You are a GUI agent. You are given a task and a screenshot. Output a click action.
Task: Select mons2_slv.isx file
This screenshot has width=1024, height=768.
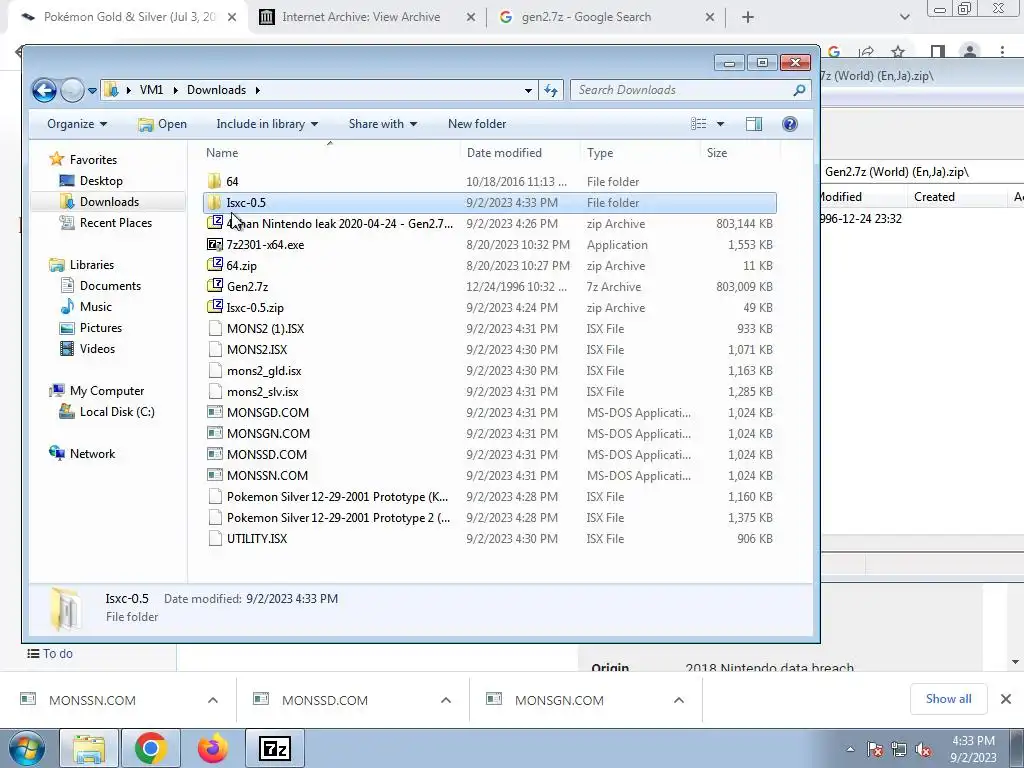pos(490,391)
